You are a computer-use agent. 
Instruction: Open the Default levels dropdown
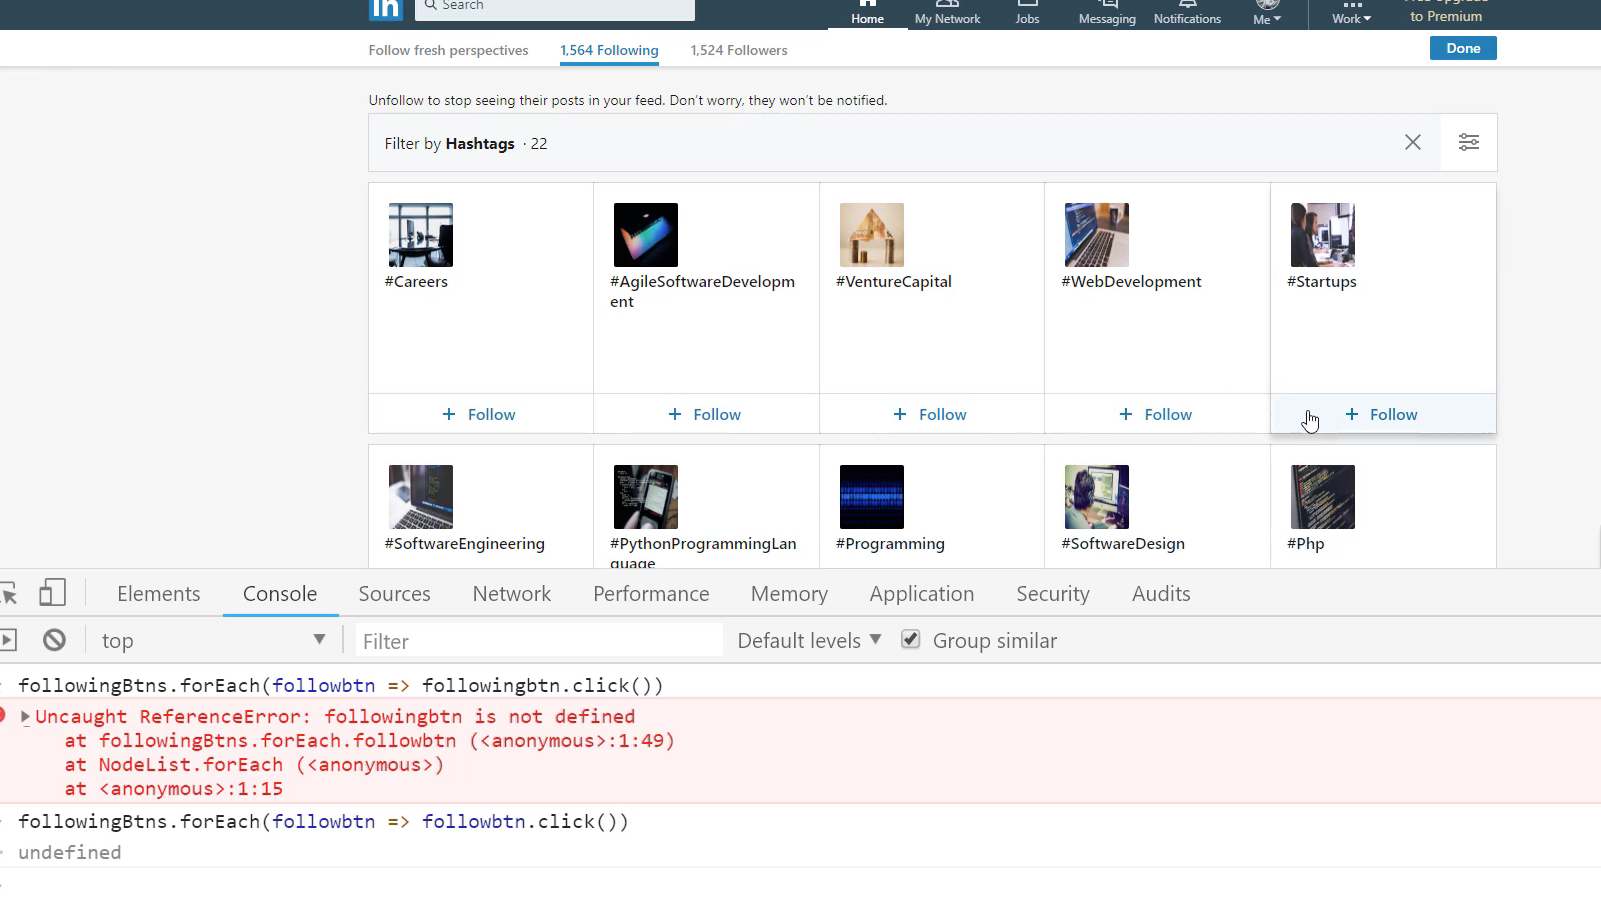tap(809, 640)
